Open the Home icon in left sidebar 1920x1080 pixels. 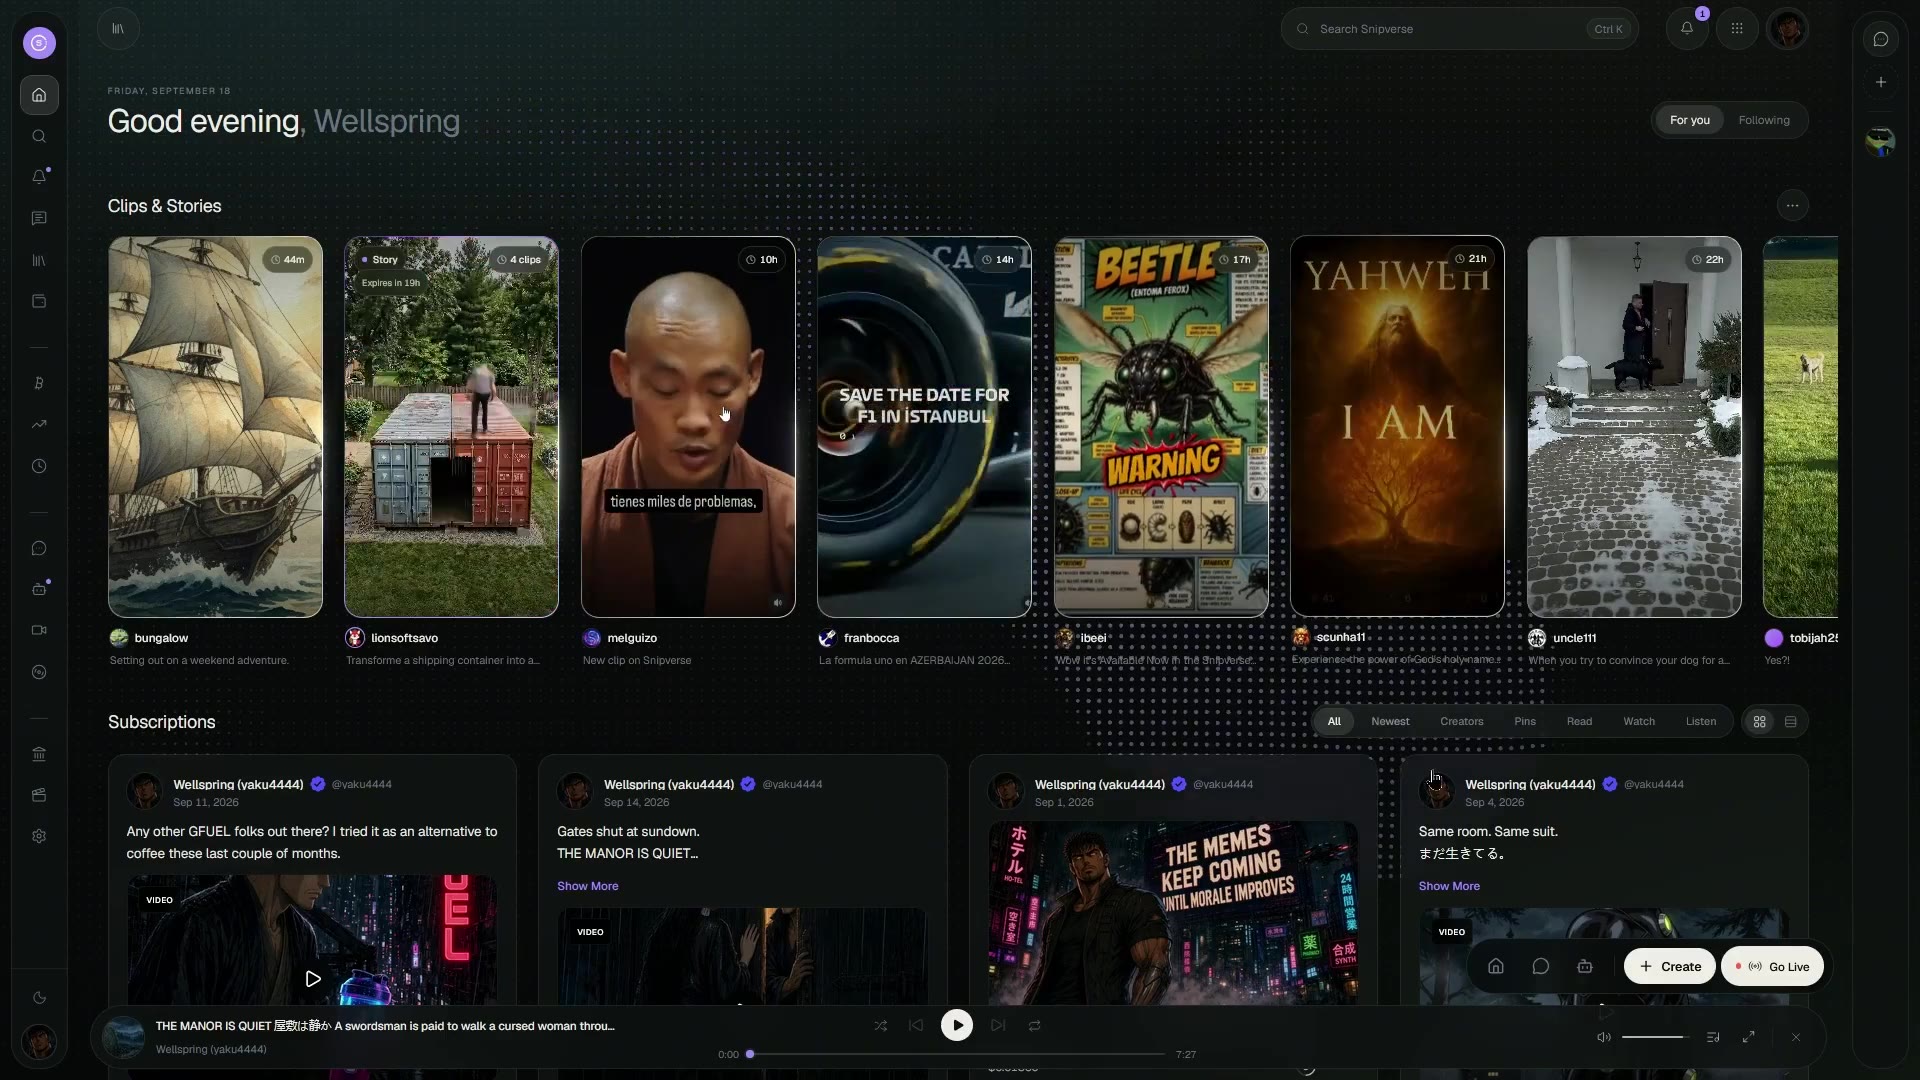39,95
